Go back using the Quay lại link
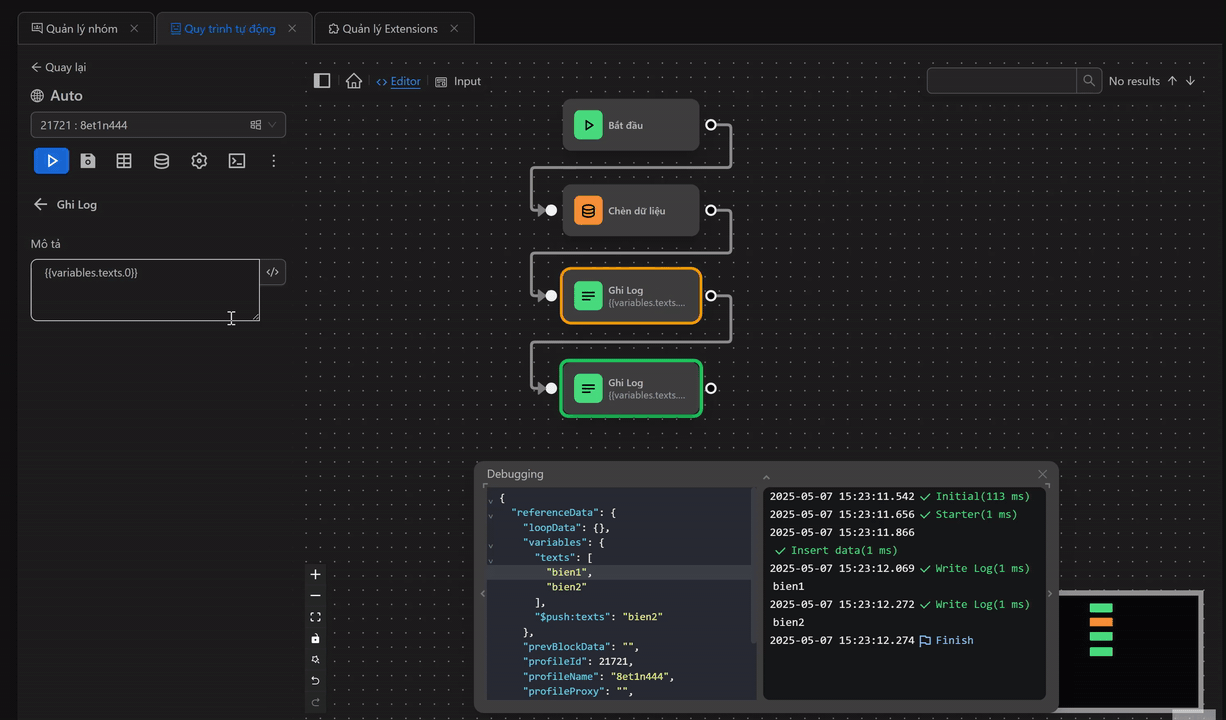The width and height of the screenshot is (1226, 720). tap(56, 67)
